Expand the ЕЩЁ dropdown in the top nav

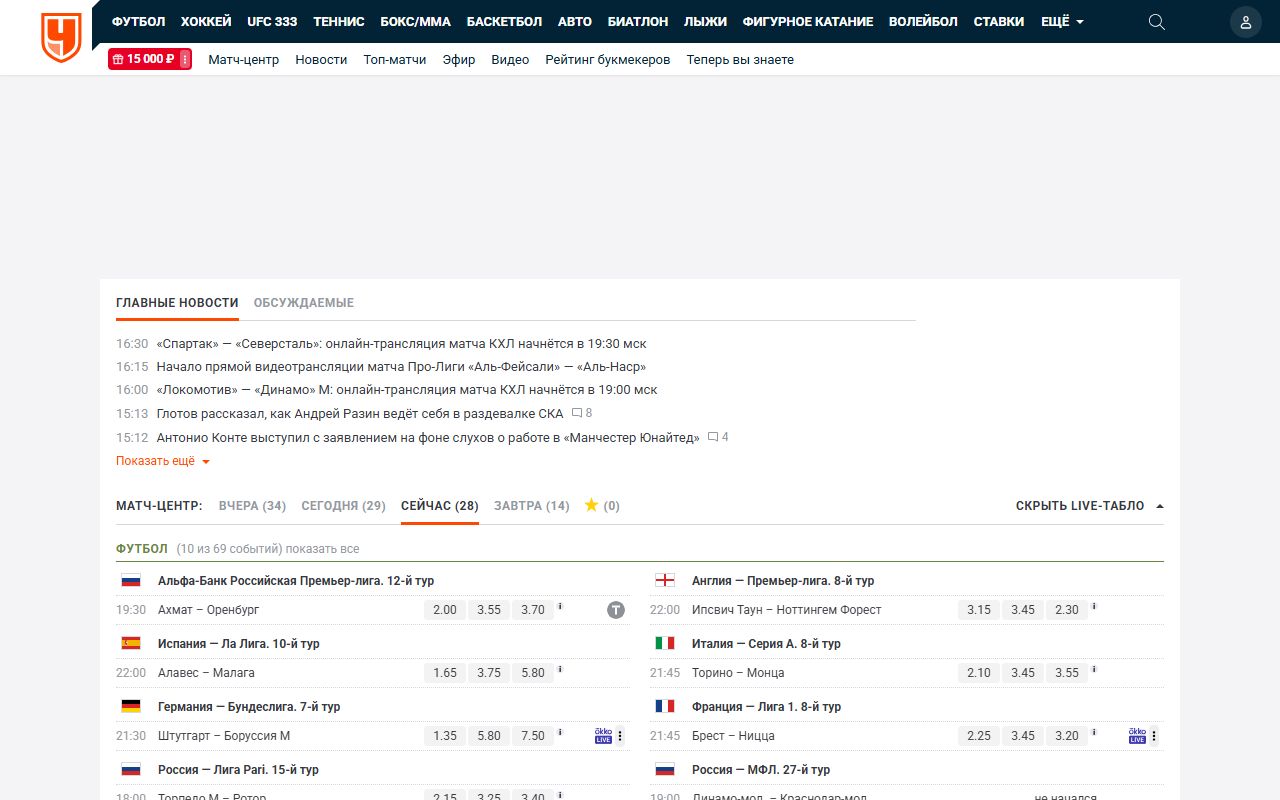click(x=1062, y=21)
